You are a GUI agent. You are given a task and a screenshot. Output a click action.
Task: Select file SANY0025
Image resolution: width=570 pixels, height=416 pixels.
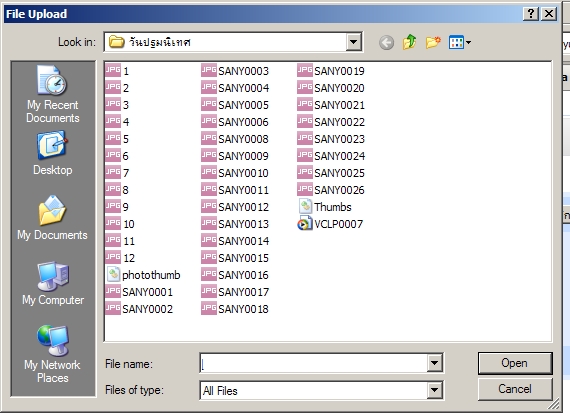pos(331,173)
